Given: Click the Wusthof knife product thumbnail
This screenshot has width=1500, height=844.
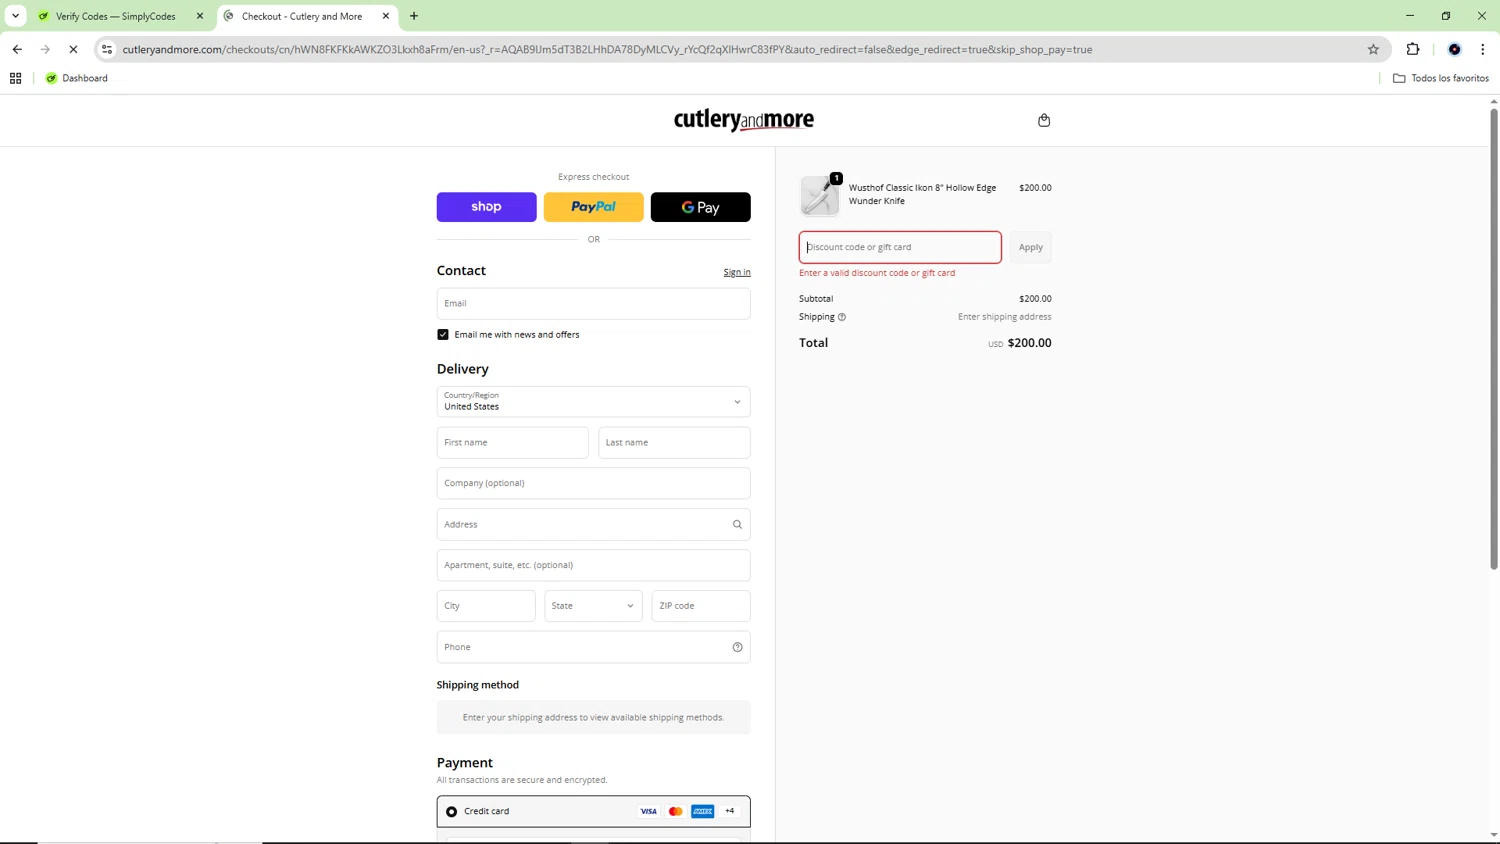Looking at the screenshot, I should 820,195.
